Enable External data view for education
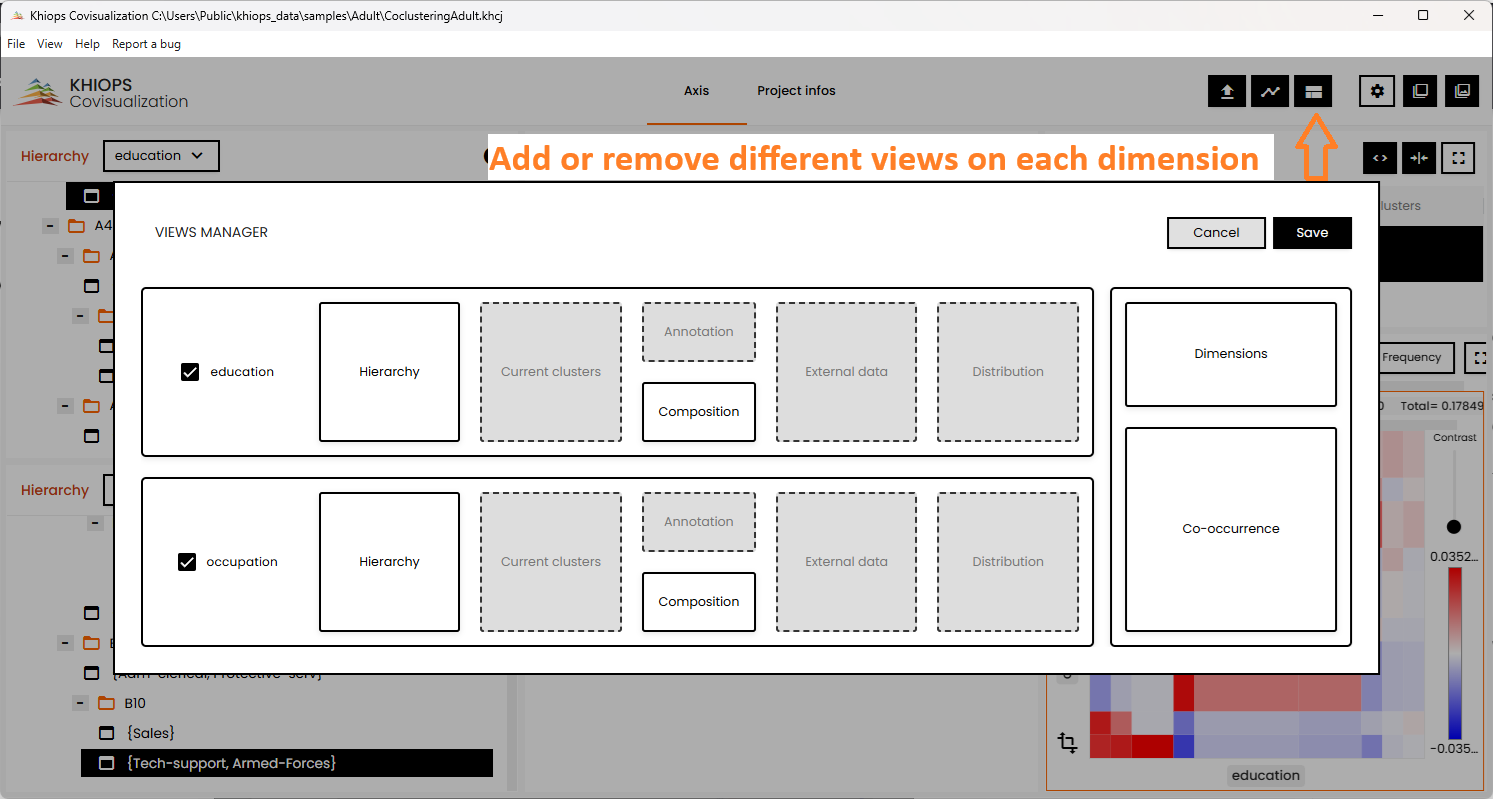Viewport: 1493px width, 799px height. tap(846, 372)
